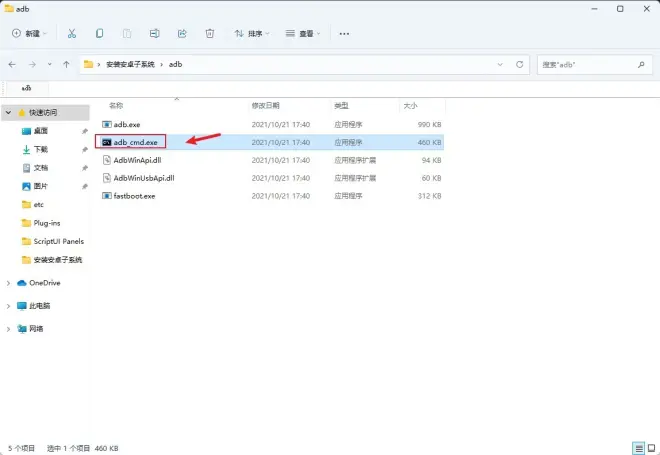The image size is (660, 455).
Task: Select the AdbWinUsbApi.dll file
Action: pos(270,178)
